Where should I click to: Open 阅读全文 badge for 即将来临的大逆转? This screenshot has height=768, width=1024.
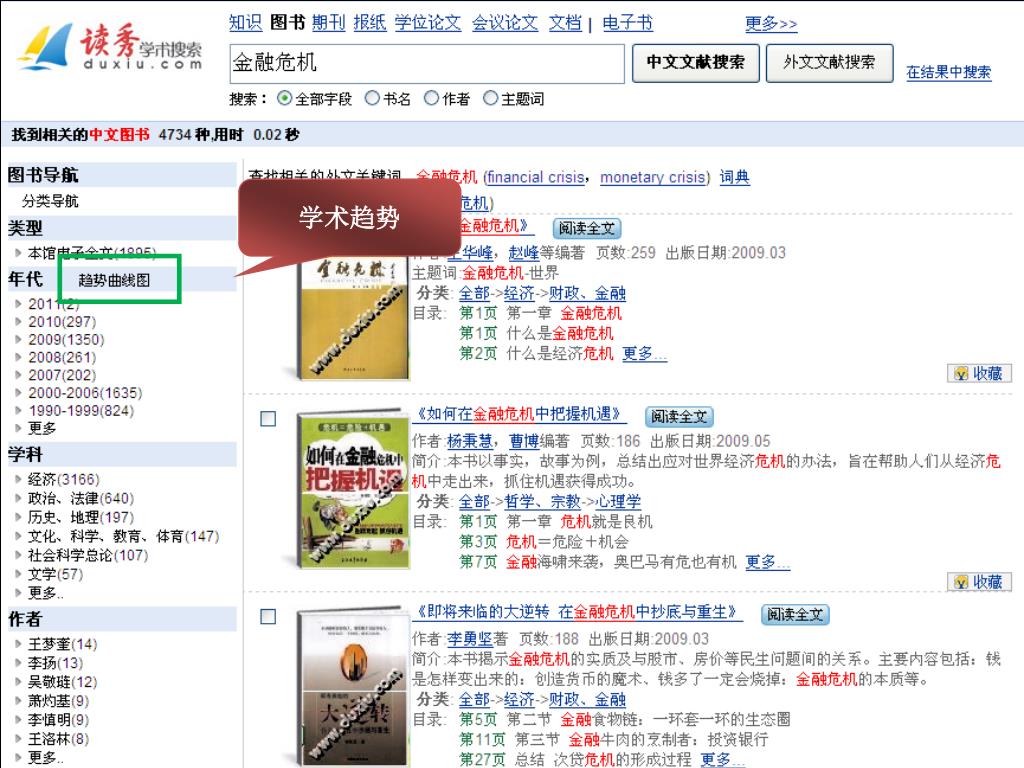pos(795,615)
